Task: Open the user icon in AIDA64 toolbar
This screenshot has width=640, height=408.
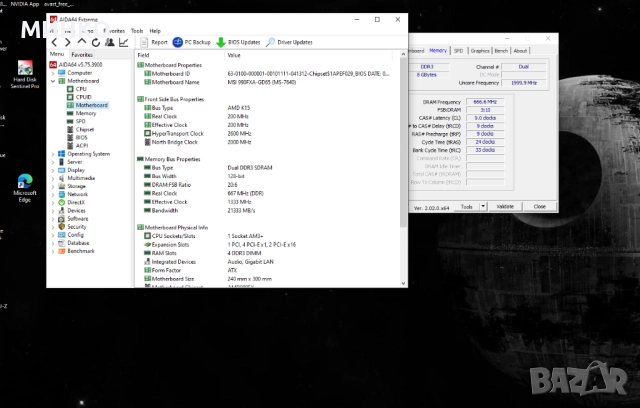Action: click(109, 42)
